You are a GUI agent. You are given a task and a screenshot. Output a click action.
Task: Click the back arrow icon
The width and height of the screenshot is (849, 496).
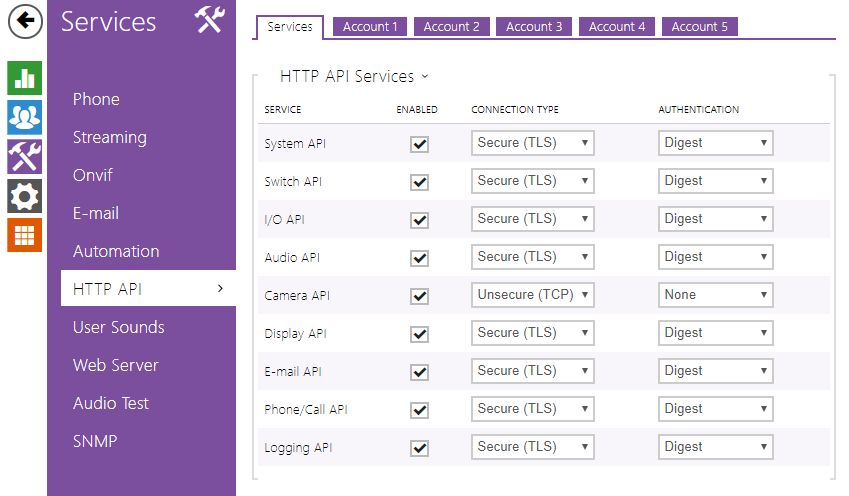[x=24, y=22]
